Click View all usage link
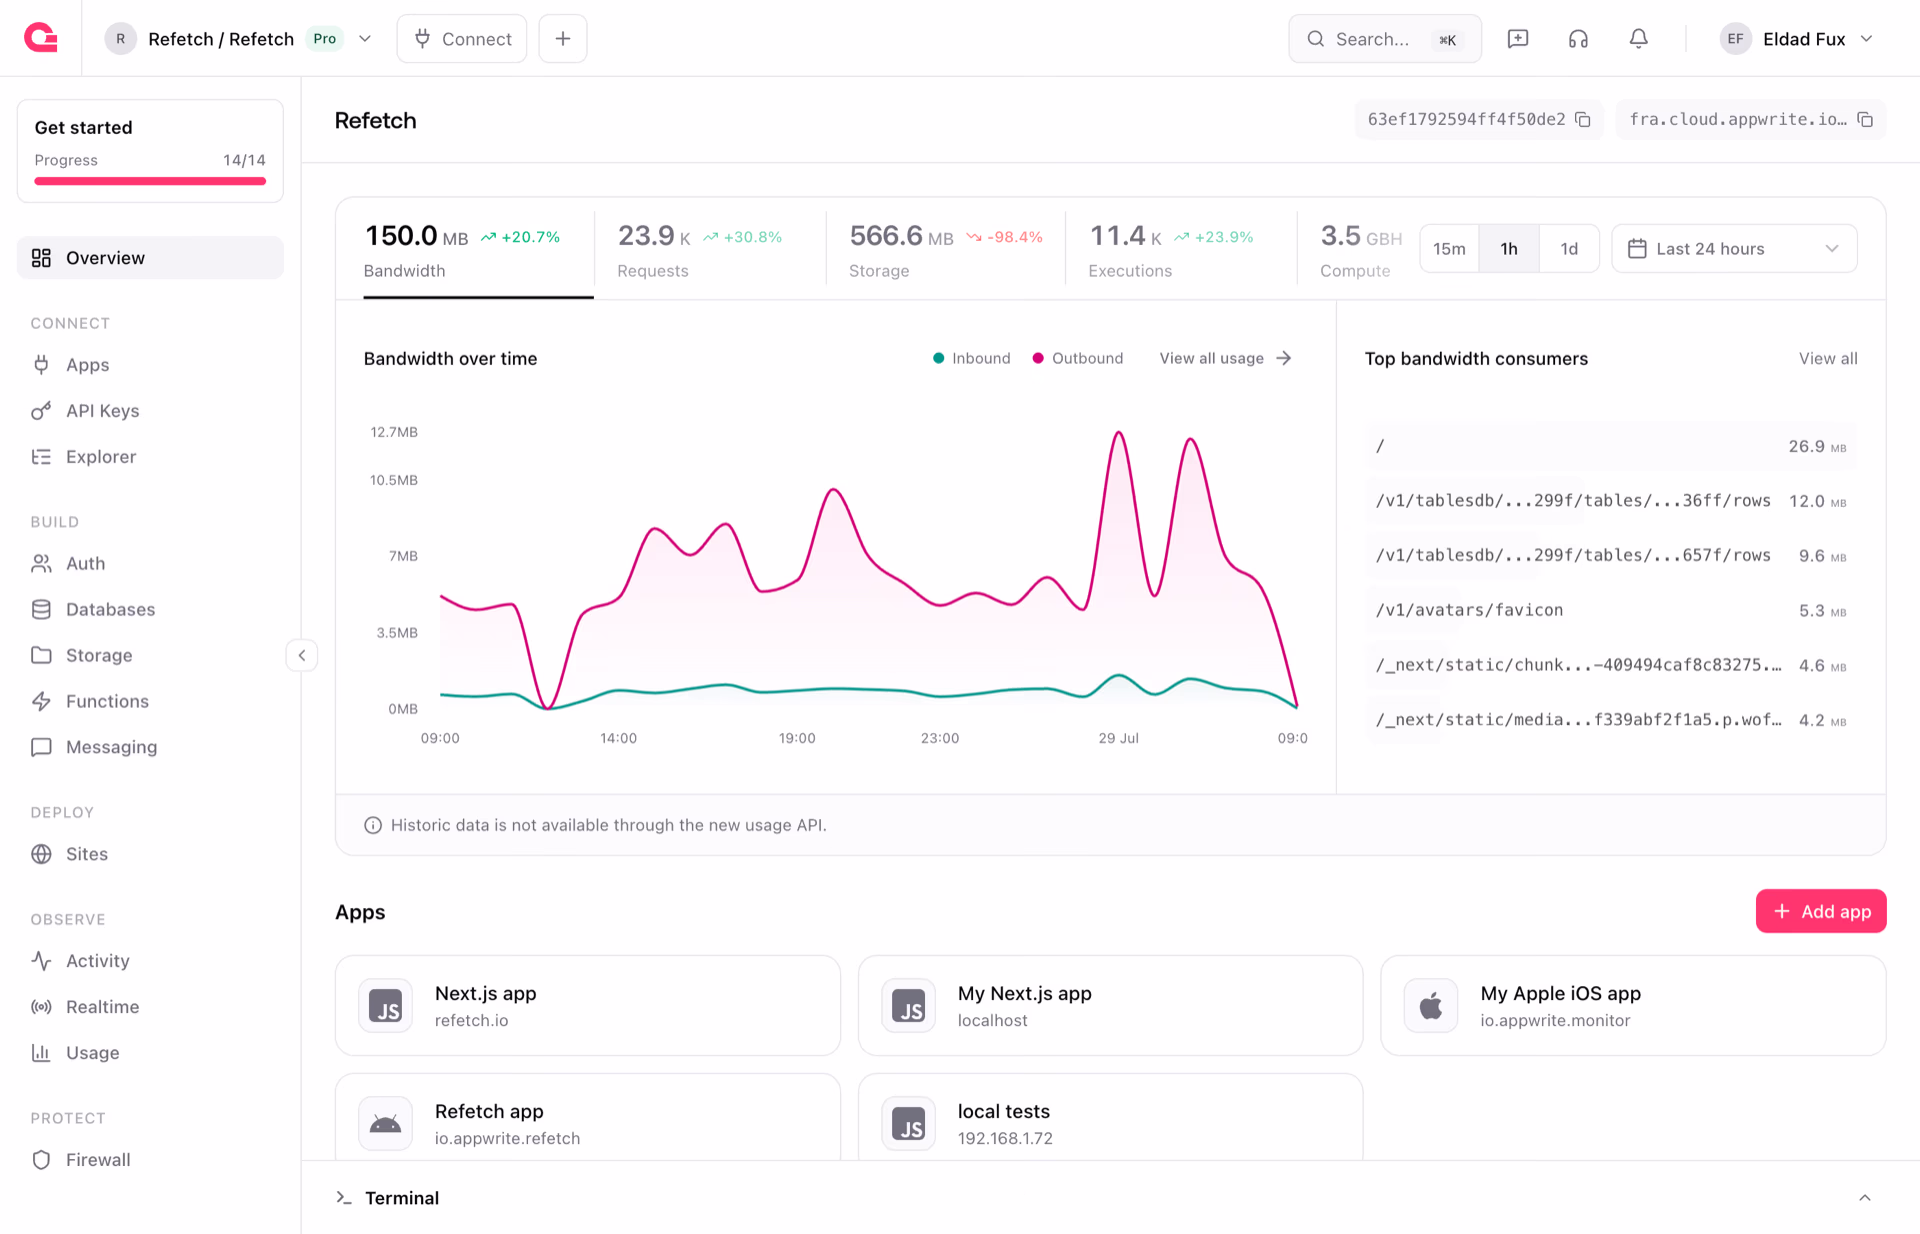Viewport: 1920px width, 1234px height. tap(1226, 358)
